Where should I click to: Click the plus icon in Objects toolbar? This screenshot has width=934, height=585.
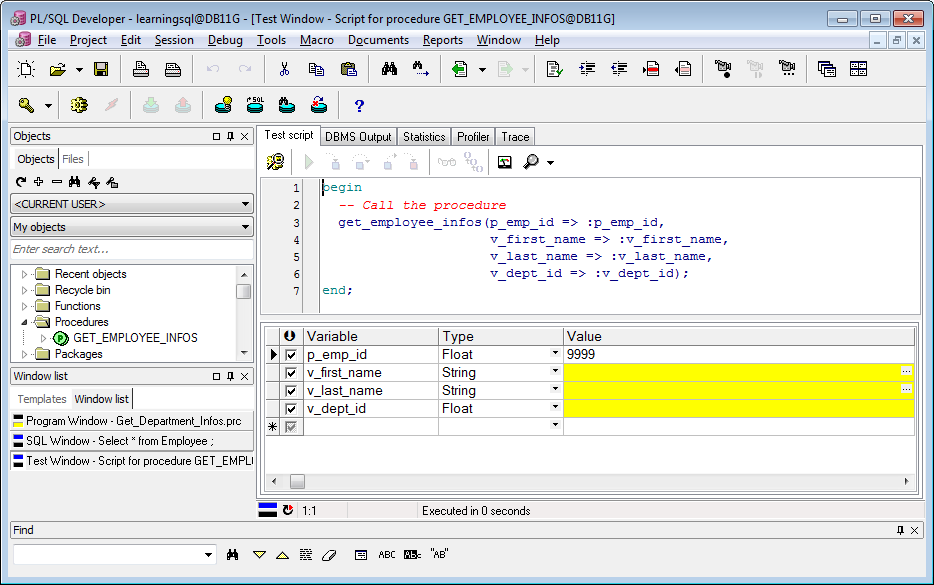(x=39, y=182)
